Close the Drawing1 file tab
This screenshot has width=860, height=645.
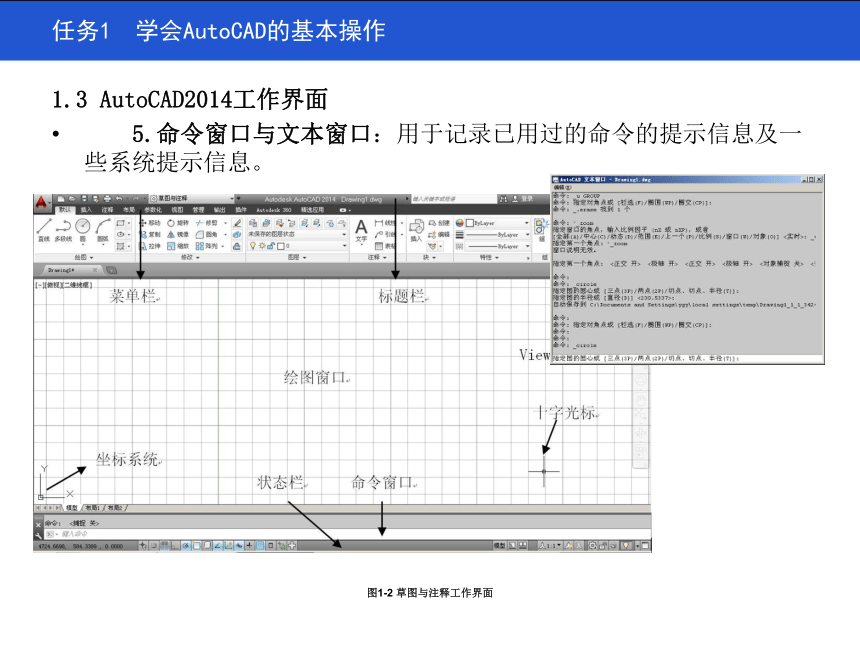coord(95,270)
